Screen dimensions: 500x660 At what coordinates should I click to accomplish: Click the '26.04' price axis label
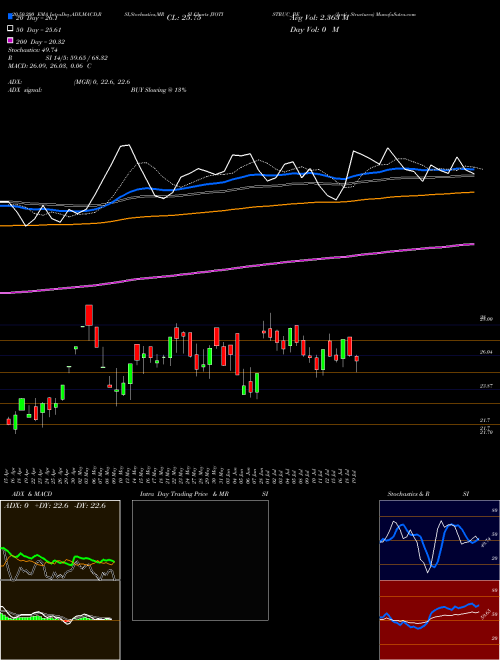pyautogui.click(x=486, y=352)
